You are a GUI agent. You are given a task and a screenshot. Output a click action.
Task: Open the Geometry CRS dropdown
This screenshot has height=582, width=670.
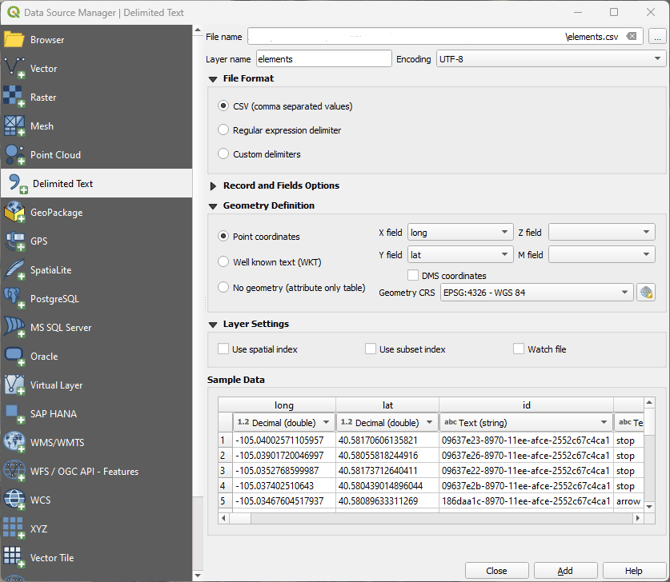click(x=537, y=293)
